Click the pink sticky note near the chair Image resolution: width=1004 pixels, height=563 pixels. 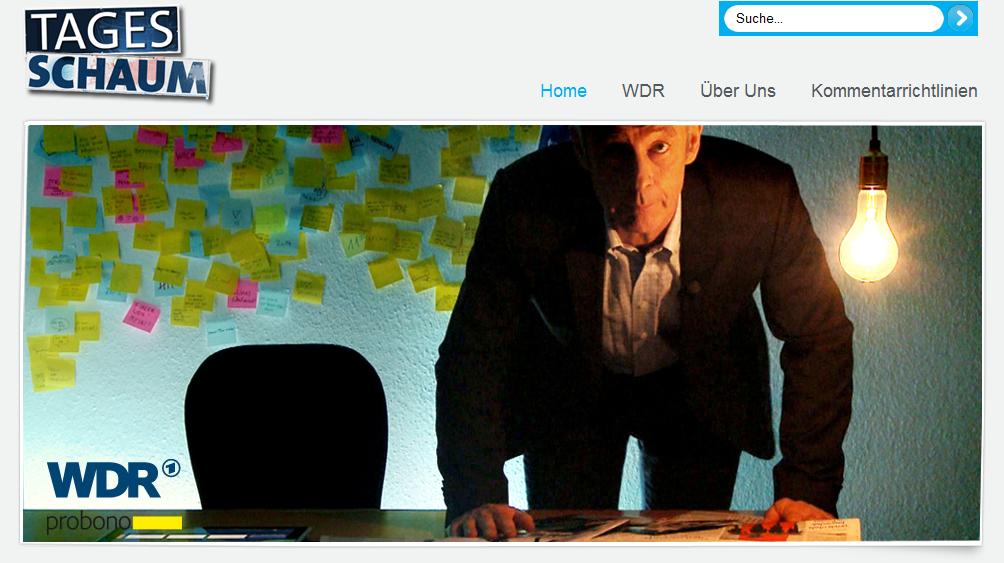pyautogui.click(x=142, y=315)
